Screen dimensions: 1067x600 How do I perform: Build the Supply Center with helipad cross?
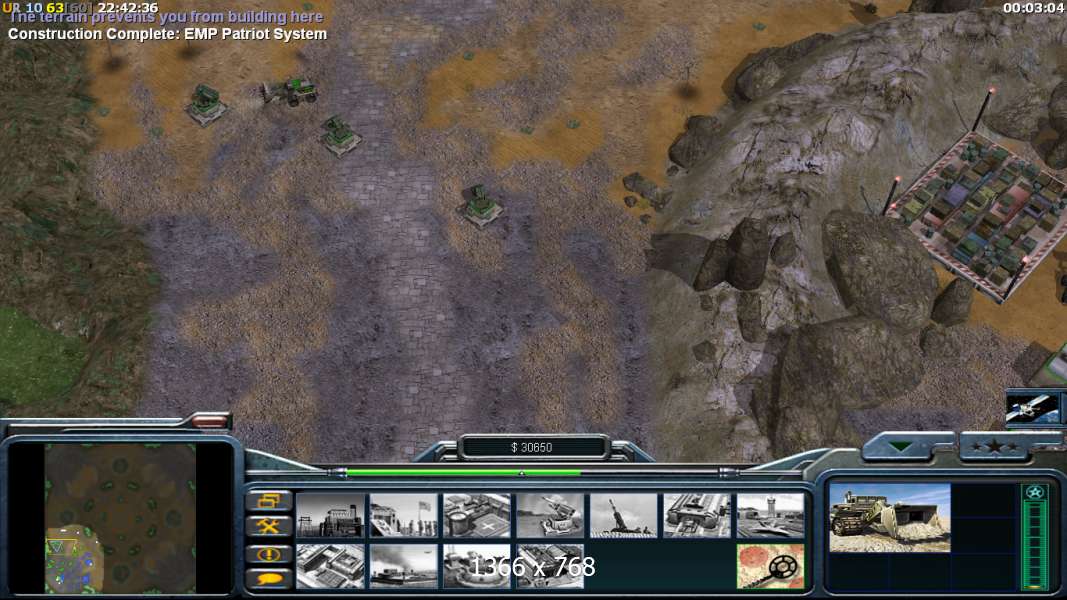[x=477, y=516]
